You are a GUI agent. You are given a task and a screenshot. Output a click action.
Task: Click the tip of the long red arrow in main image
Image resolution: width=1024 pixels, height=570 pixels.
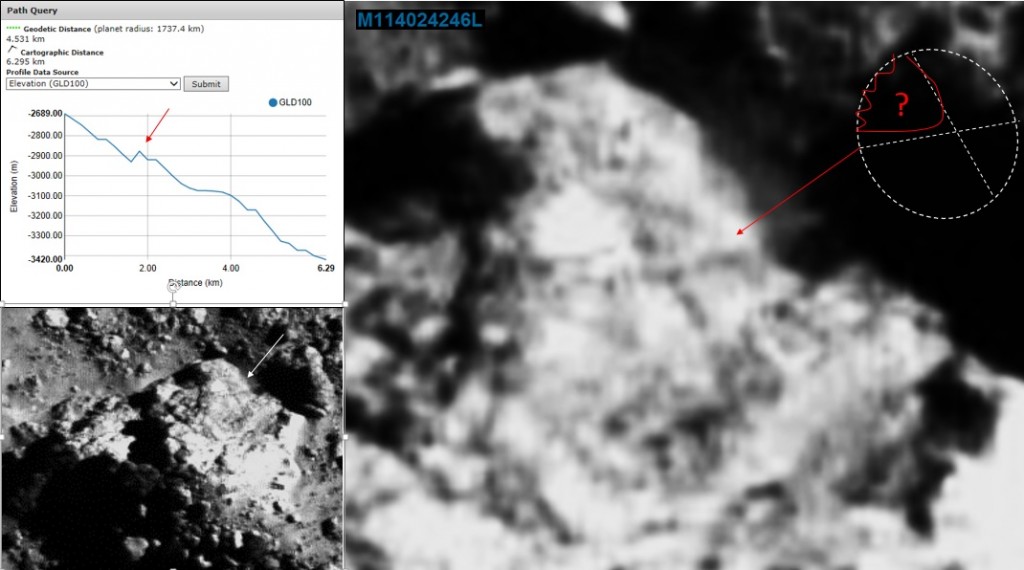[739, 233]
